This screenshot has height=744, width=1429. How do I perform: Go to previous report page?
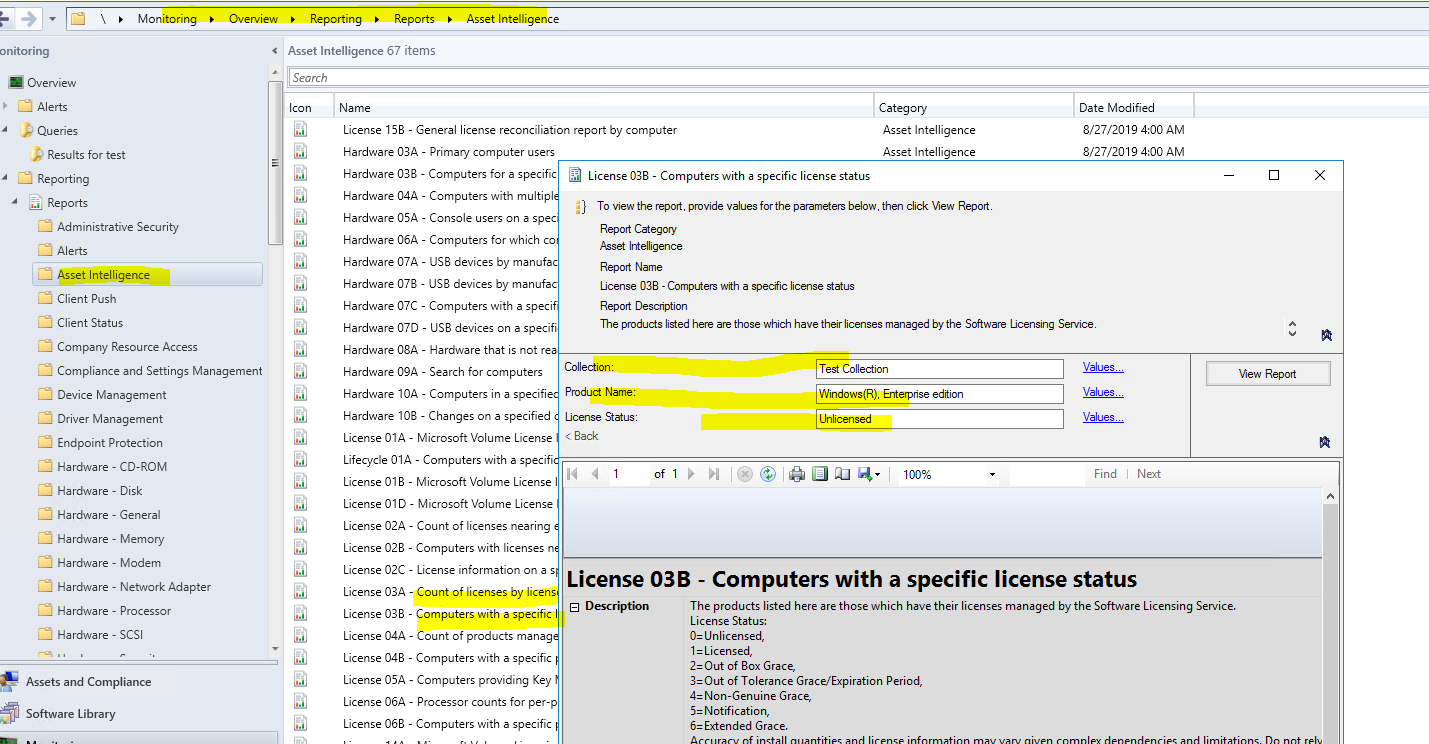coord(595,474)
